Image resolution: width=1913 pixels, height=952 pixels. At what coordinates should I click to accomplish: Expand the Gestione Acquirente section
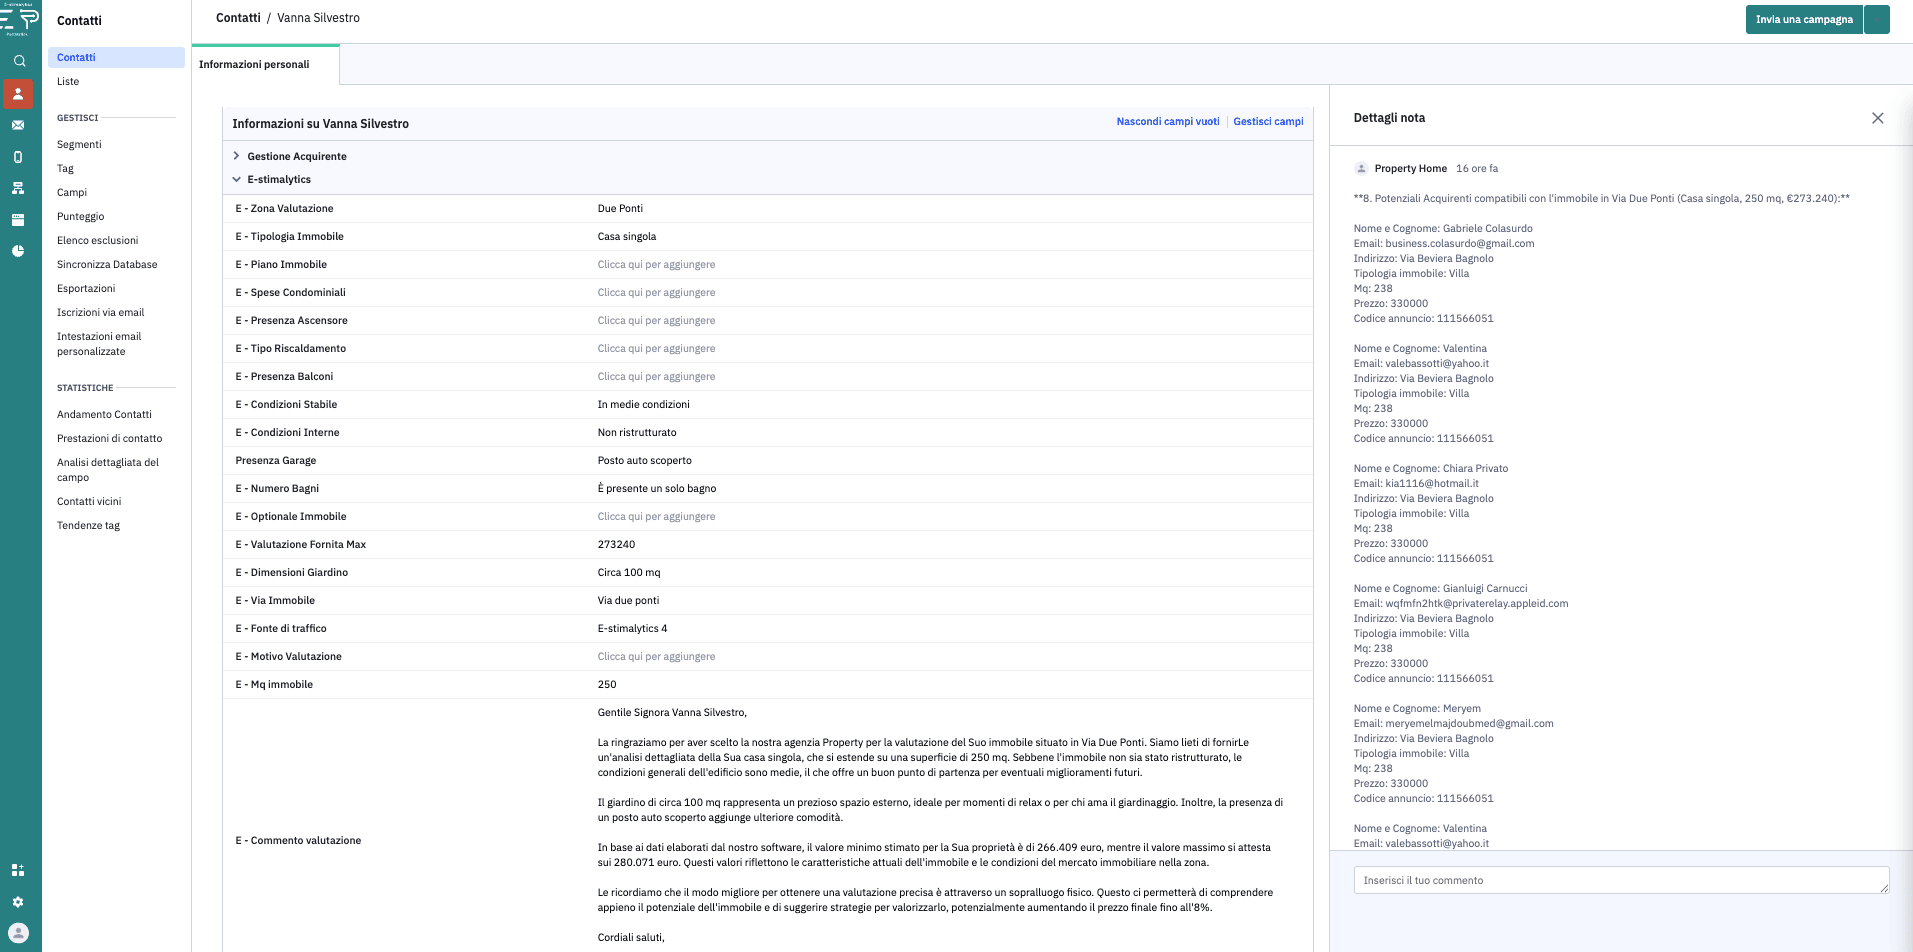296,156
